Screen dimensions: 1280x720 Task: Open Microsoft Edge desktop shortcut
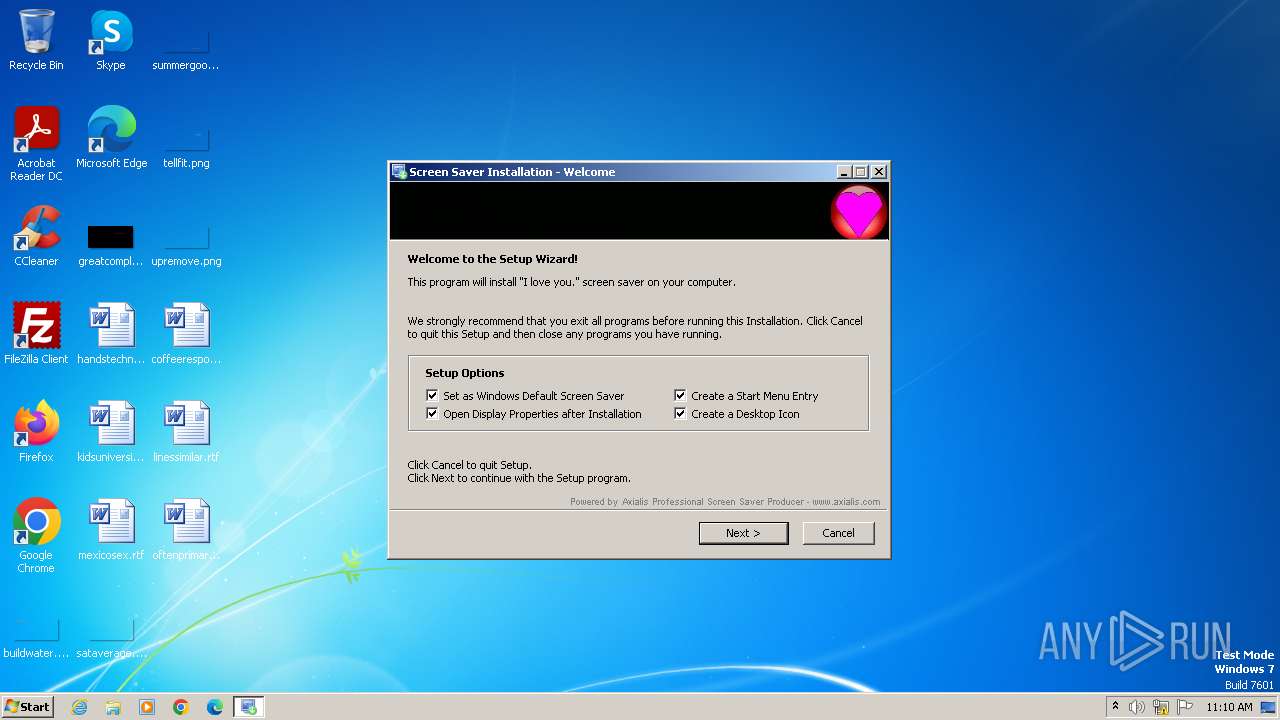tap(111, 138)
